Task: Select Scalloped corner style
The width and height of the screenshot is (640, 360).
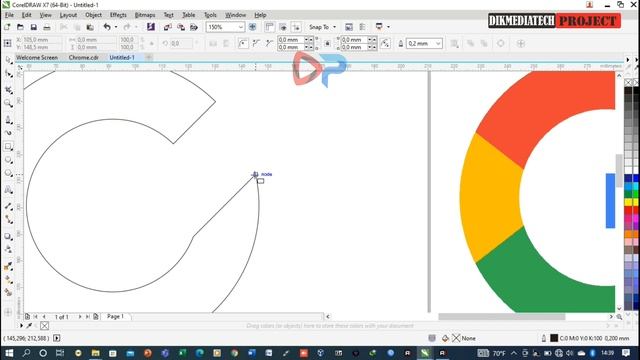Action: [x=256, y=43]
